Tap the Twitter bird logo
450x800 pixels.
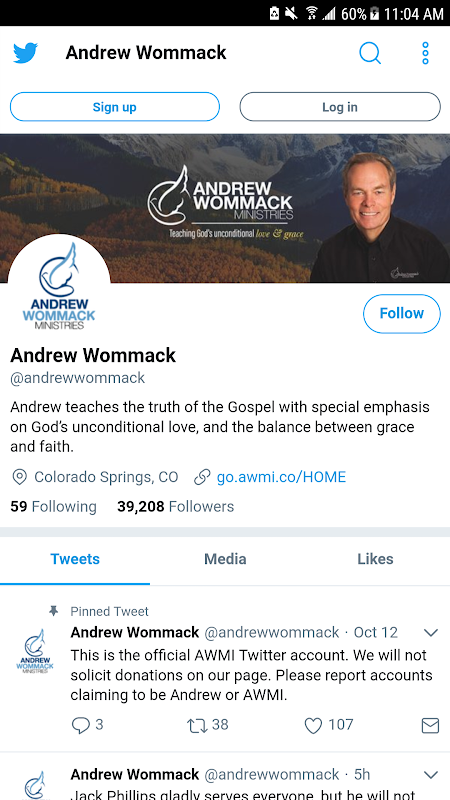click(26, 53)
